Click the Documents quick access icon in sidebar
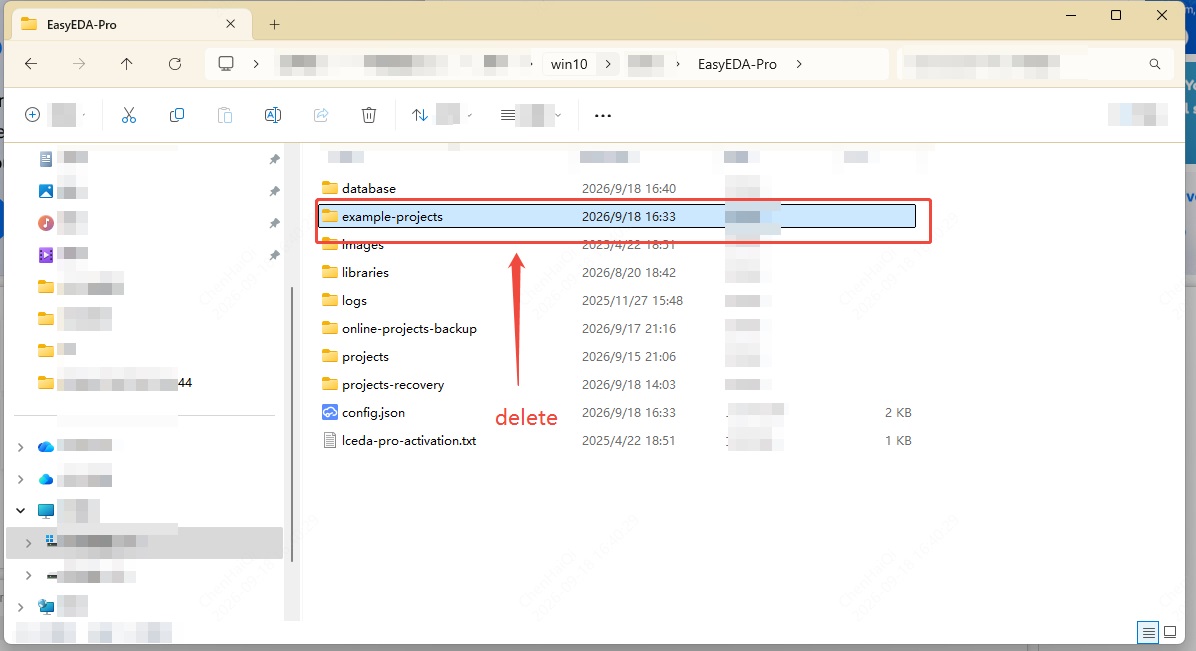This screenshot has width=1196, height=651. point(46,159)
